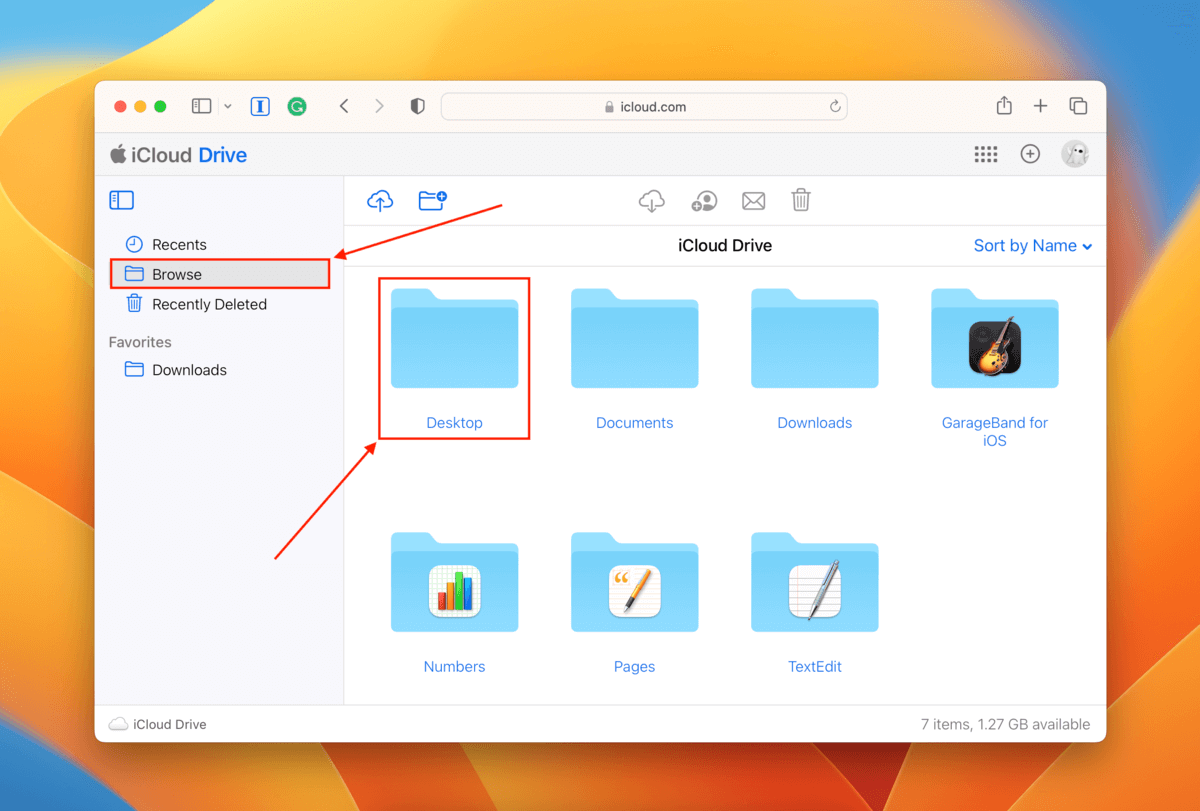Viewport: 1200px width, 811px height.
Task: Open the GarageBand for iOS folder
Action: coord(994,350)
